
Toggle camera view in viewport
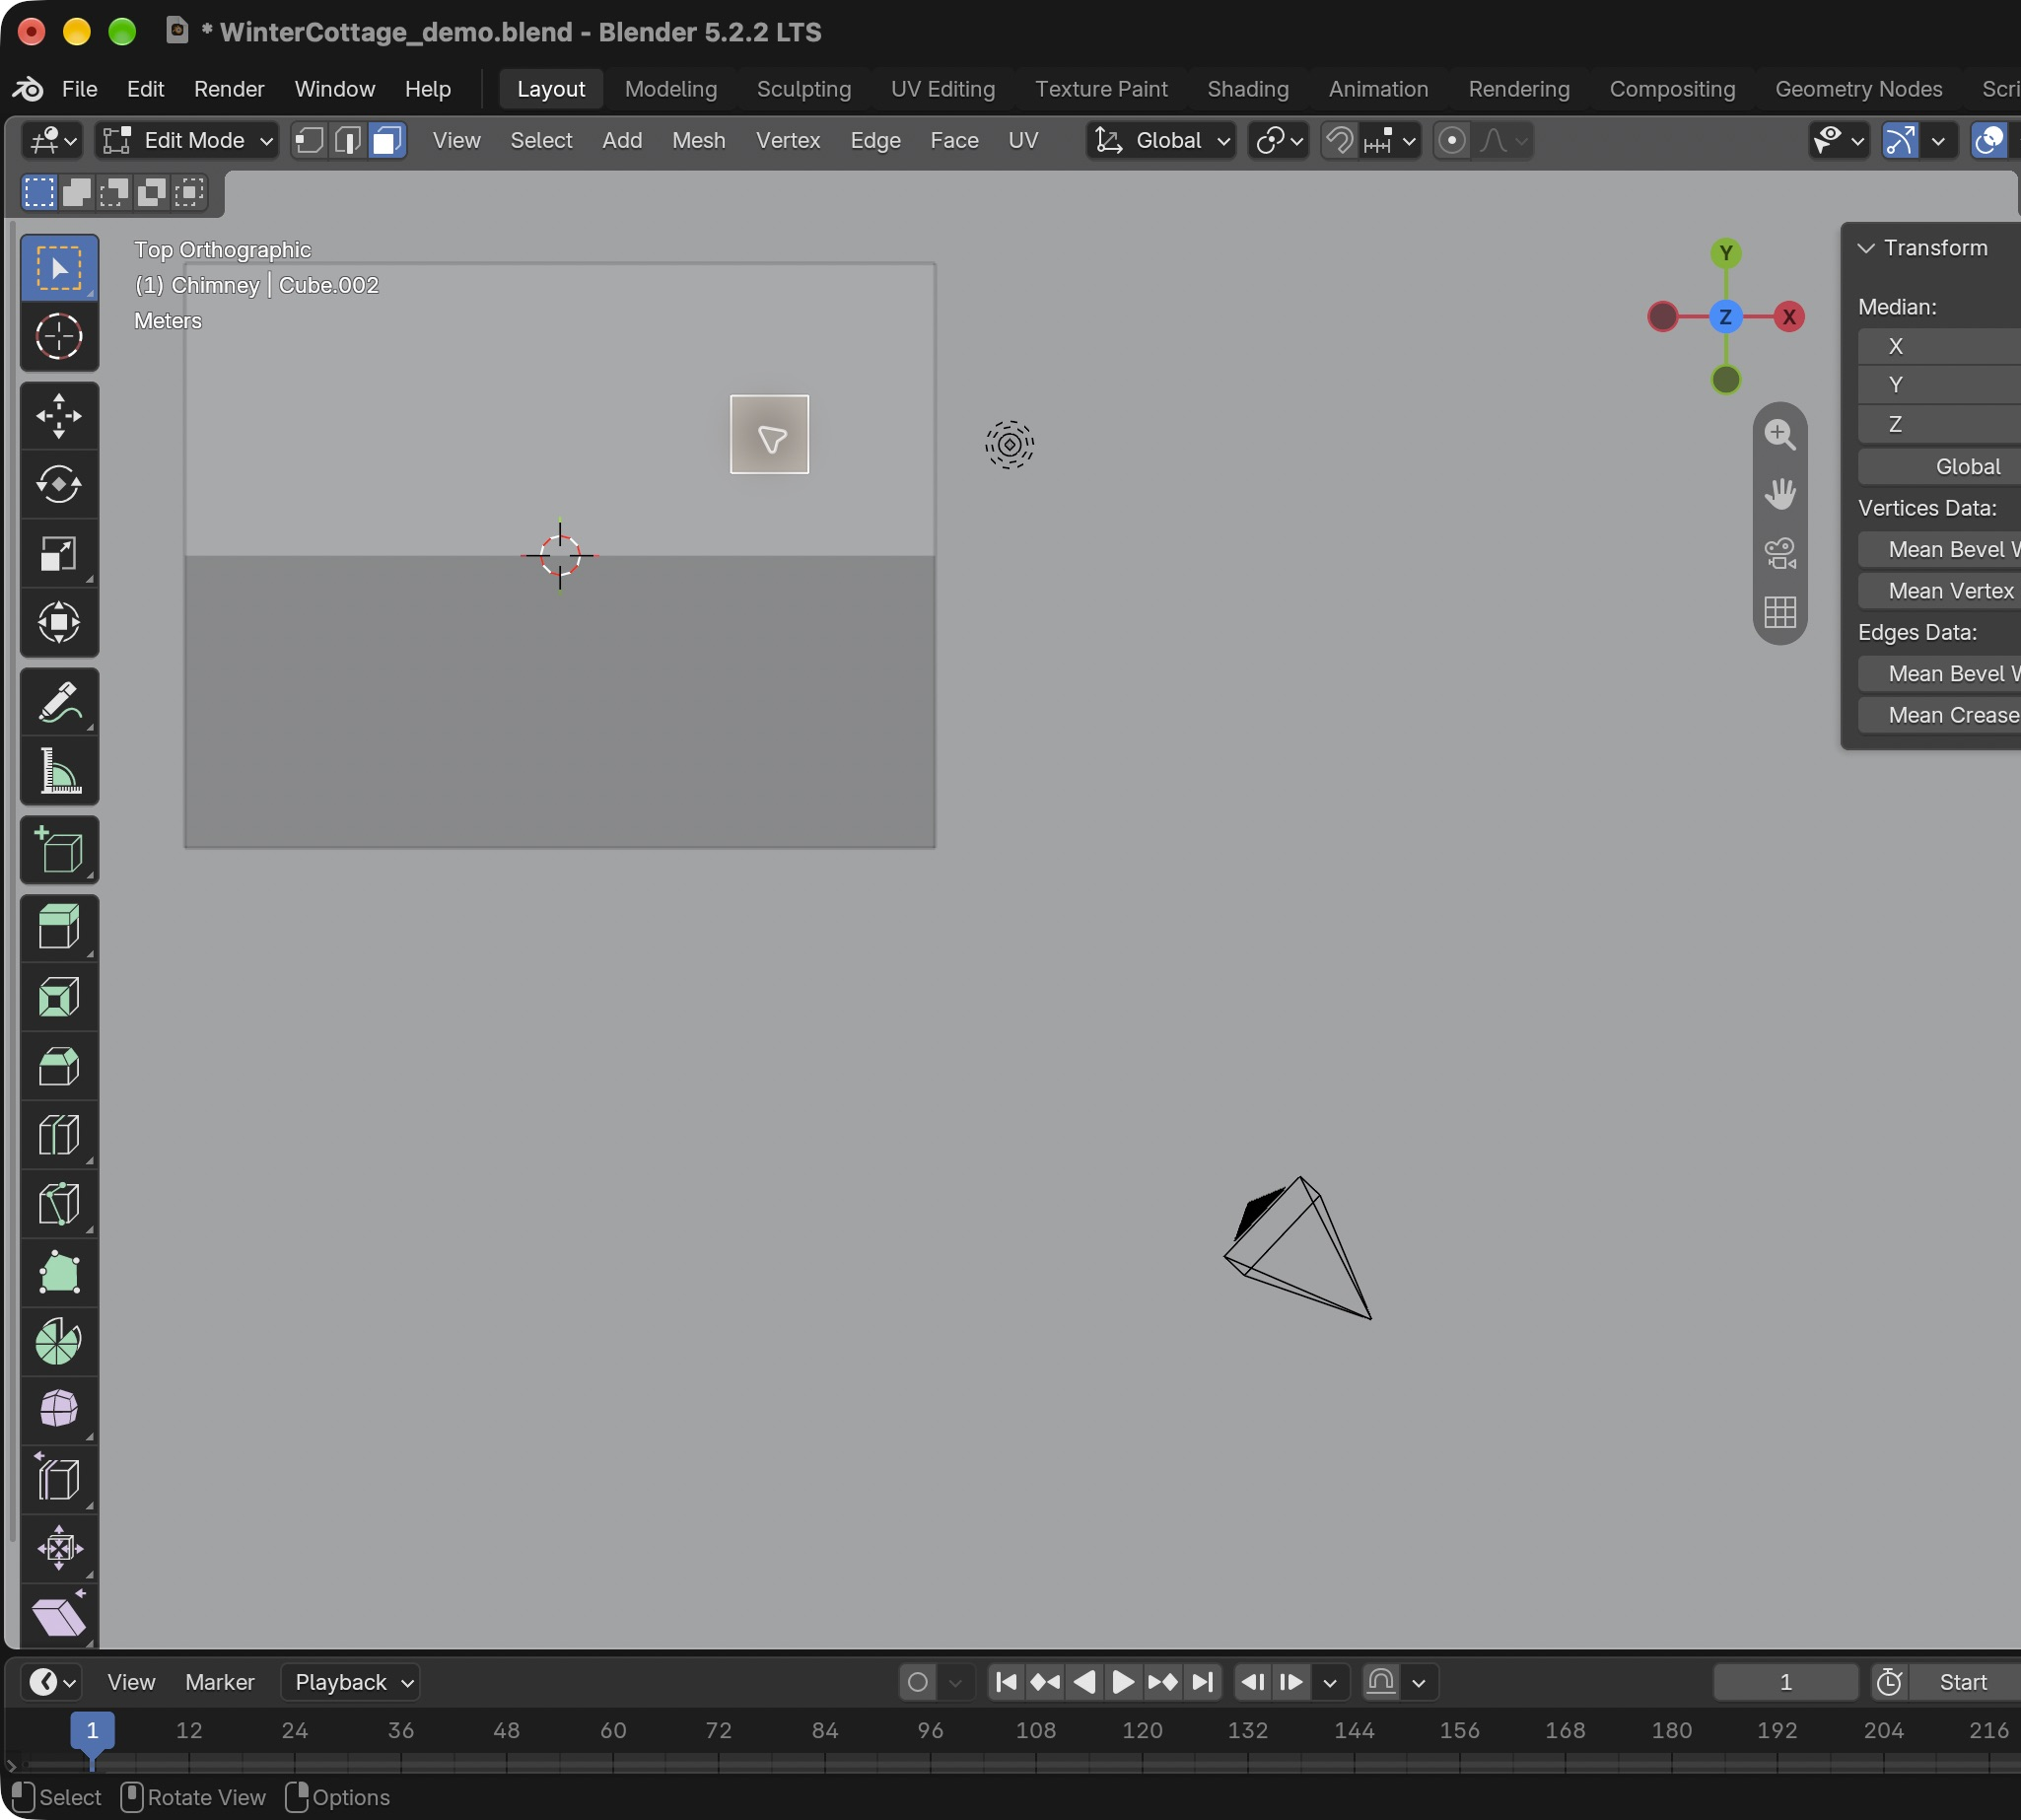1780,553
